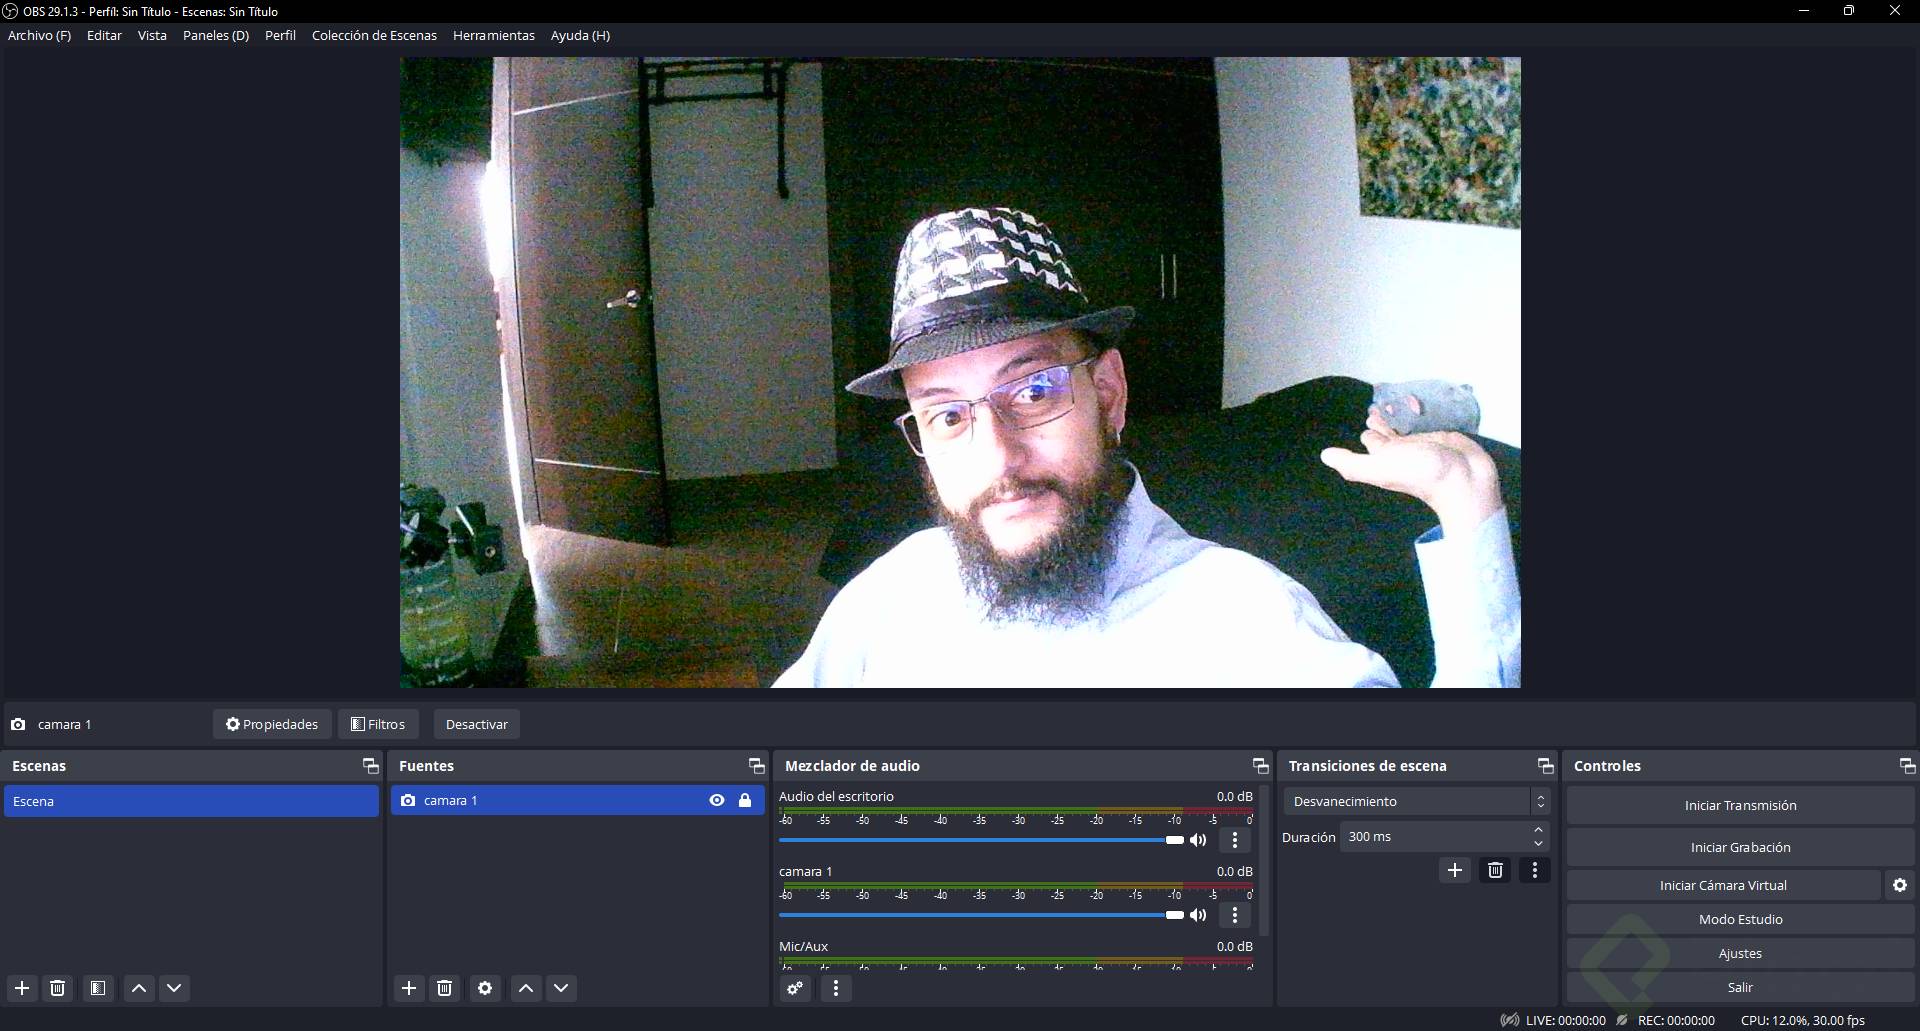1920x1031 pixels.
Task: Open the Ayuda menu
Action: [580, 35]
